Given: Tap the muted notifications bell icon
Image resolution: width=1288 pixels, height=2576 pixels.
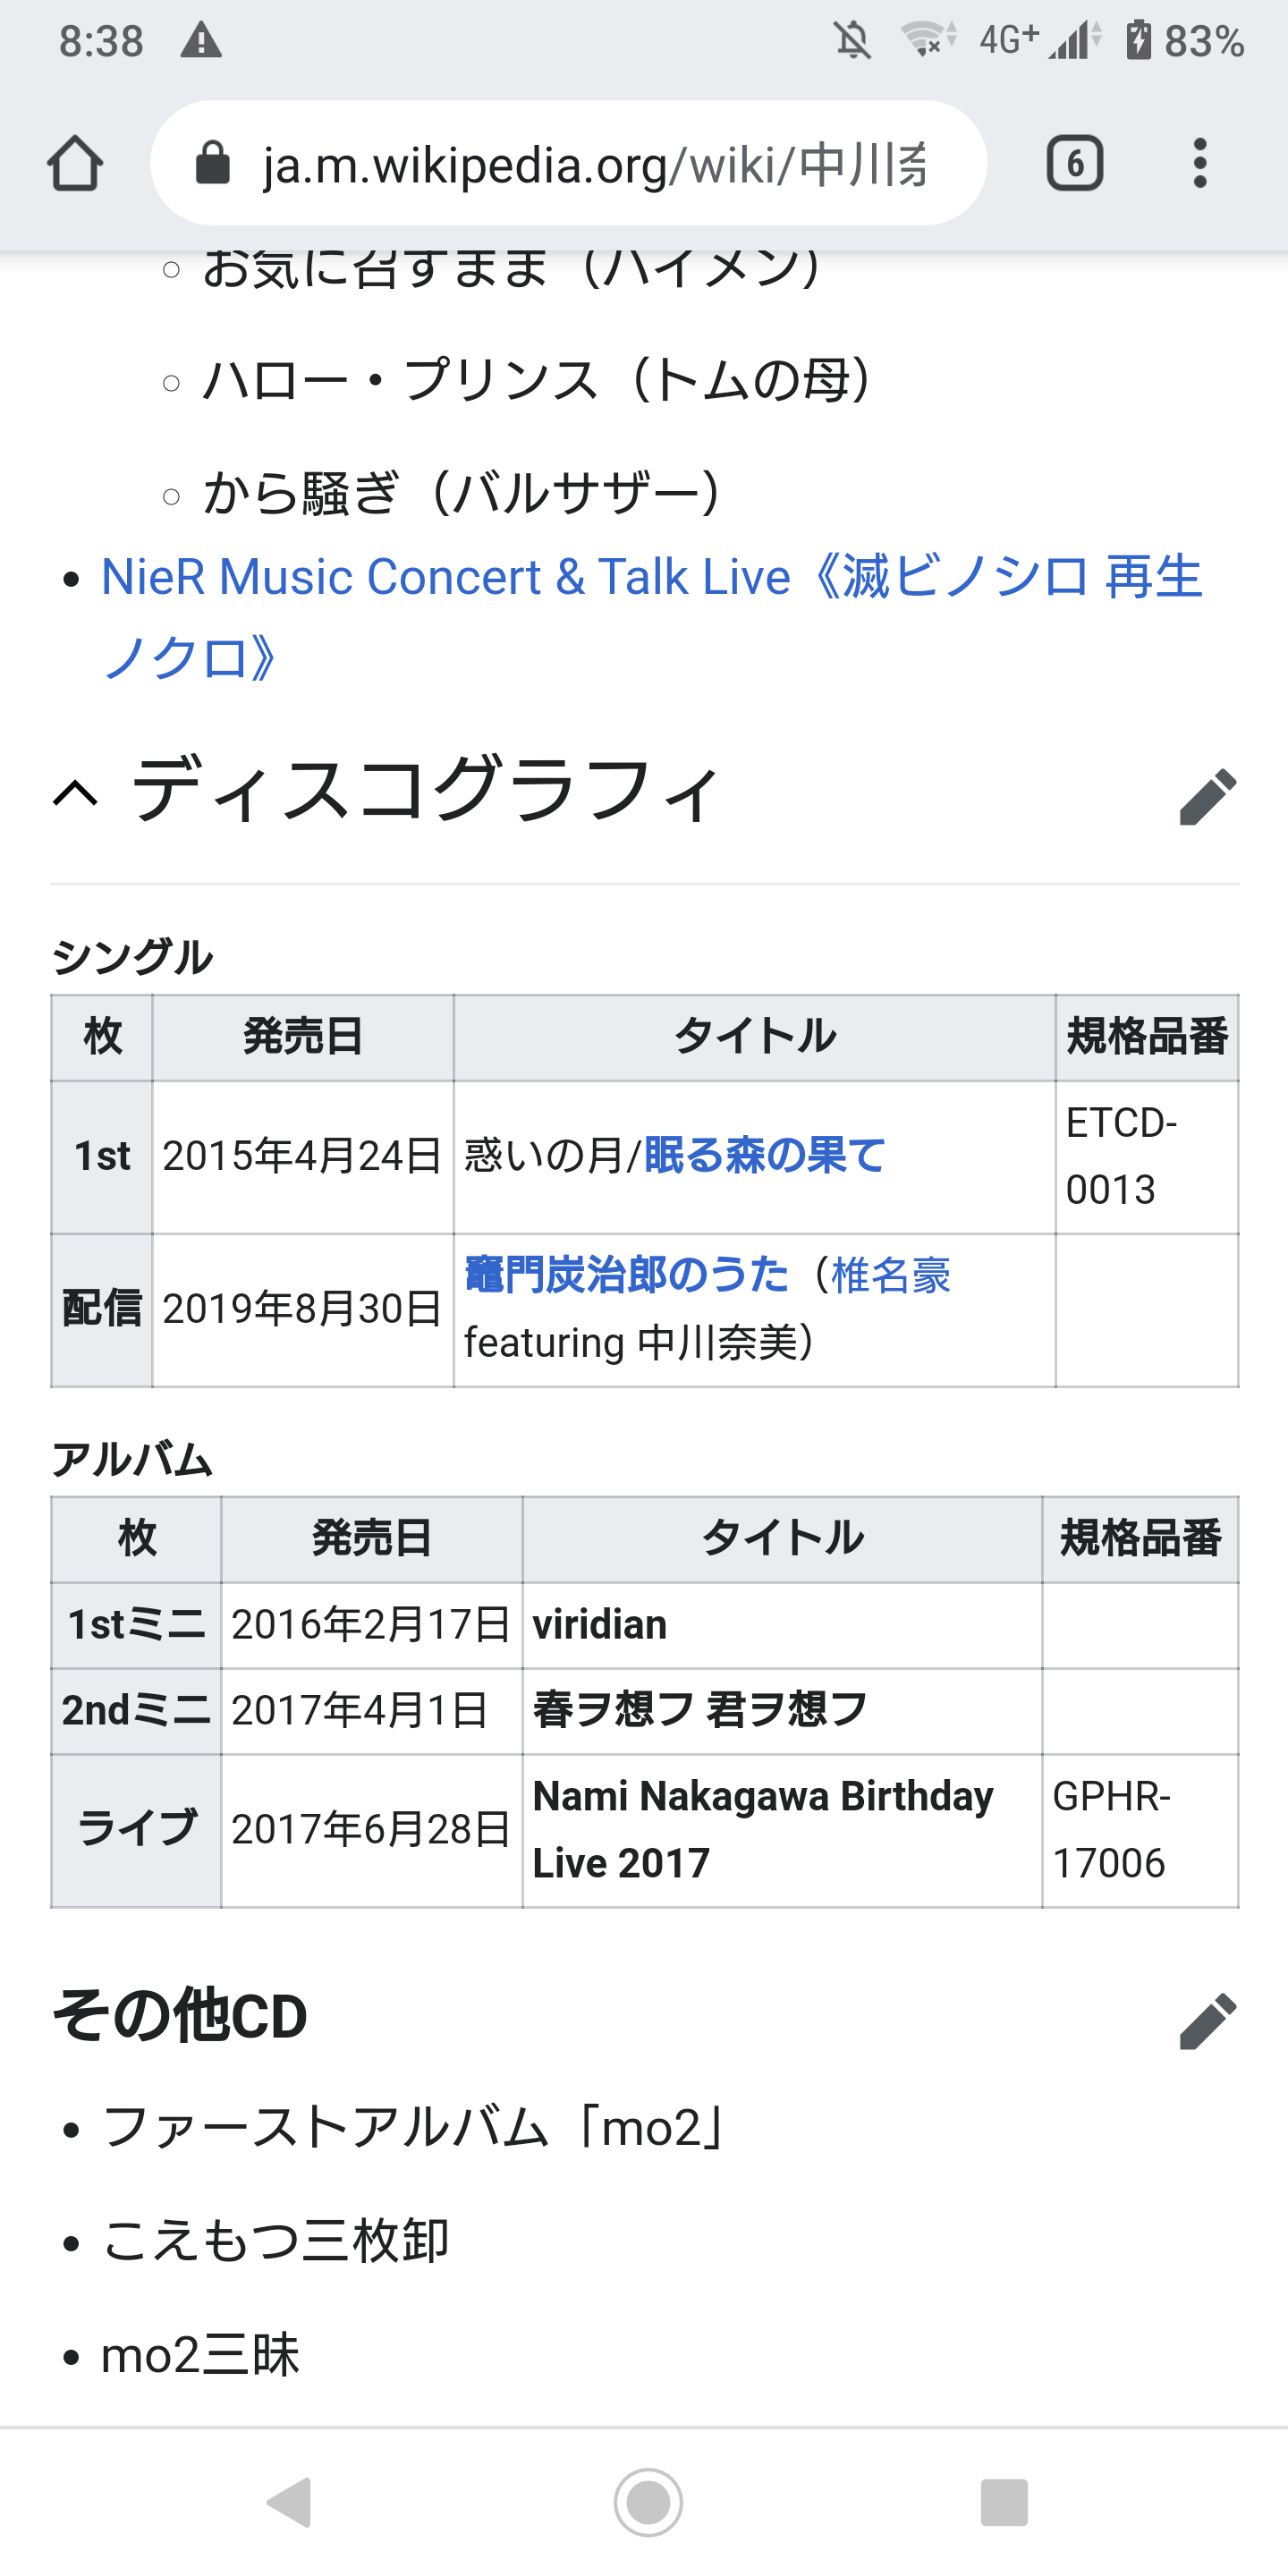Looking at the screenshot, I should click(852, 41).
